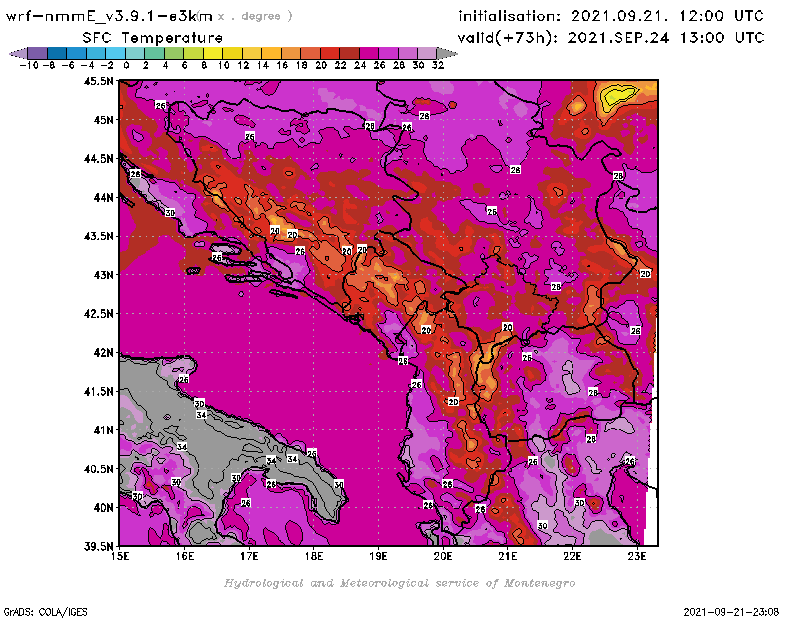Click the '23E' longitude axis label
Viewport: 800px width, 618px height.
637,556
